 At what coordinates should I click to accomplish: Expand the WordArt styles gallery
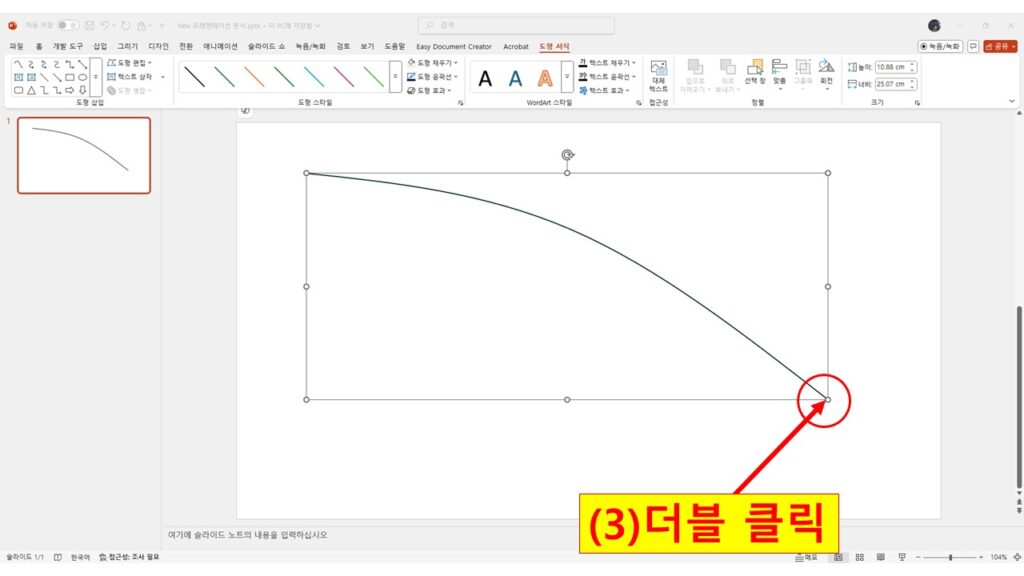click(x=567, y=77)
